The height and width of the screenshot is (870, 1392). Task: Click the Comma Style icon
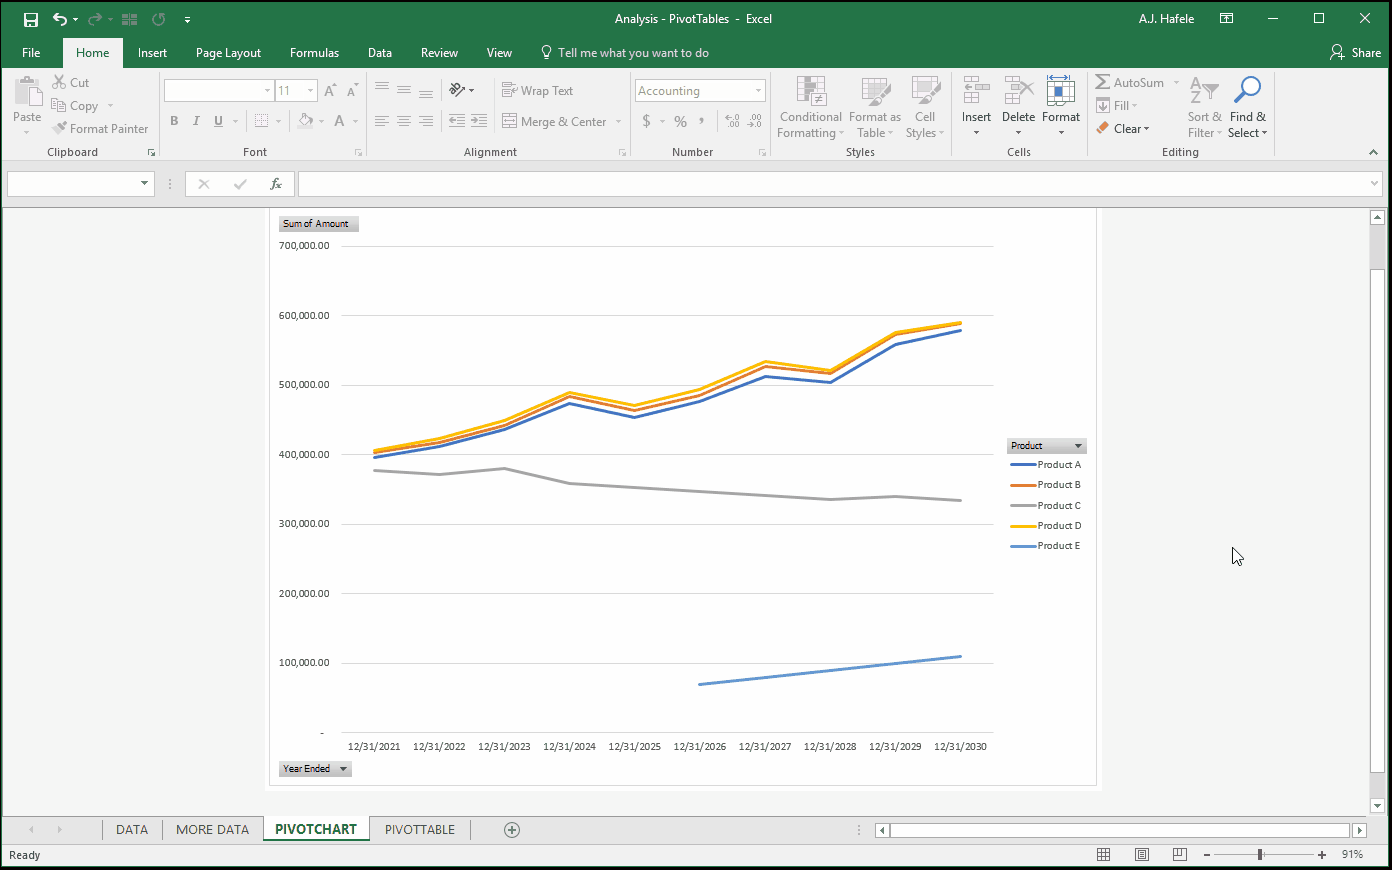click(702, 121)
